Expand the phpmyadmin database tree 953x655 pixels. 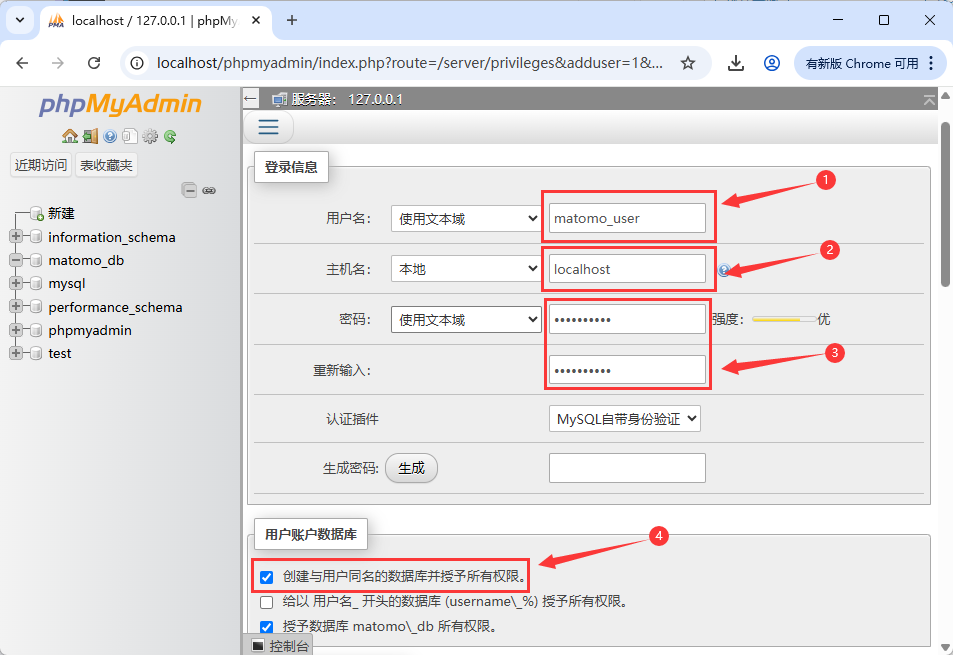16,330
